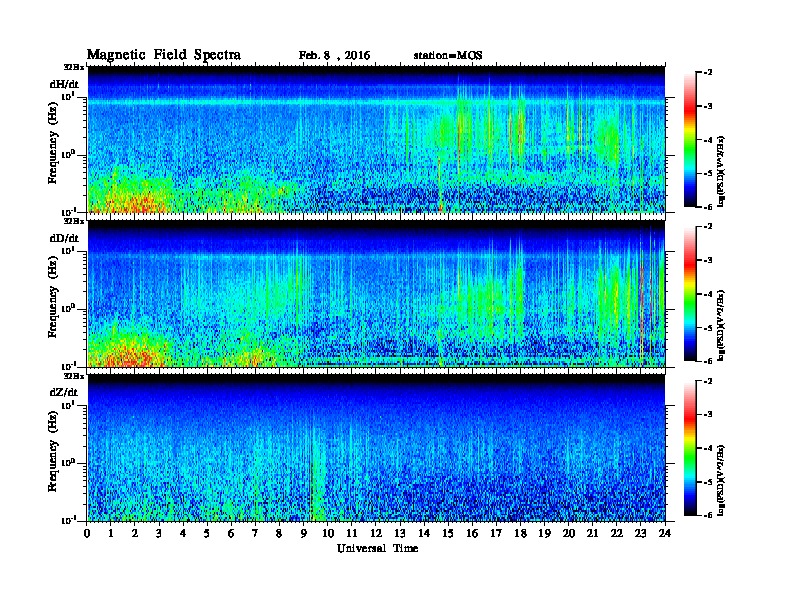Image resolution: width=792 pixels, height=612 pixels.
Task: Click the hour "2" tick label
Action: (x=135, y=533)
